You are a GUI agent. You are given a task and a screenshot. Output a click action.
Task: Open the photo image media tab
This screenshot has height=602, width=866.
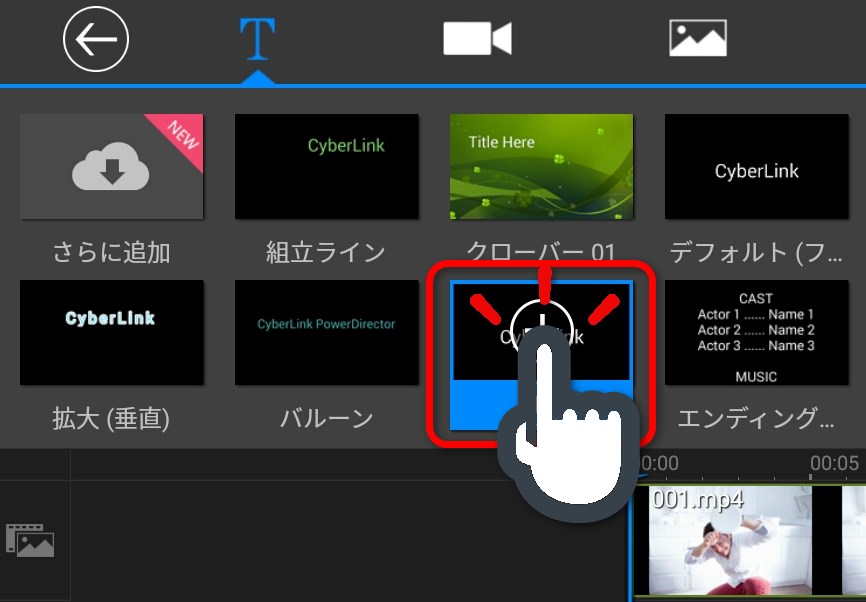pyautogui.click(x=697, y=39)
